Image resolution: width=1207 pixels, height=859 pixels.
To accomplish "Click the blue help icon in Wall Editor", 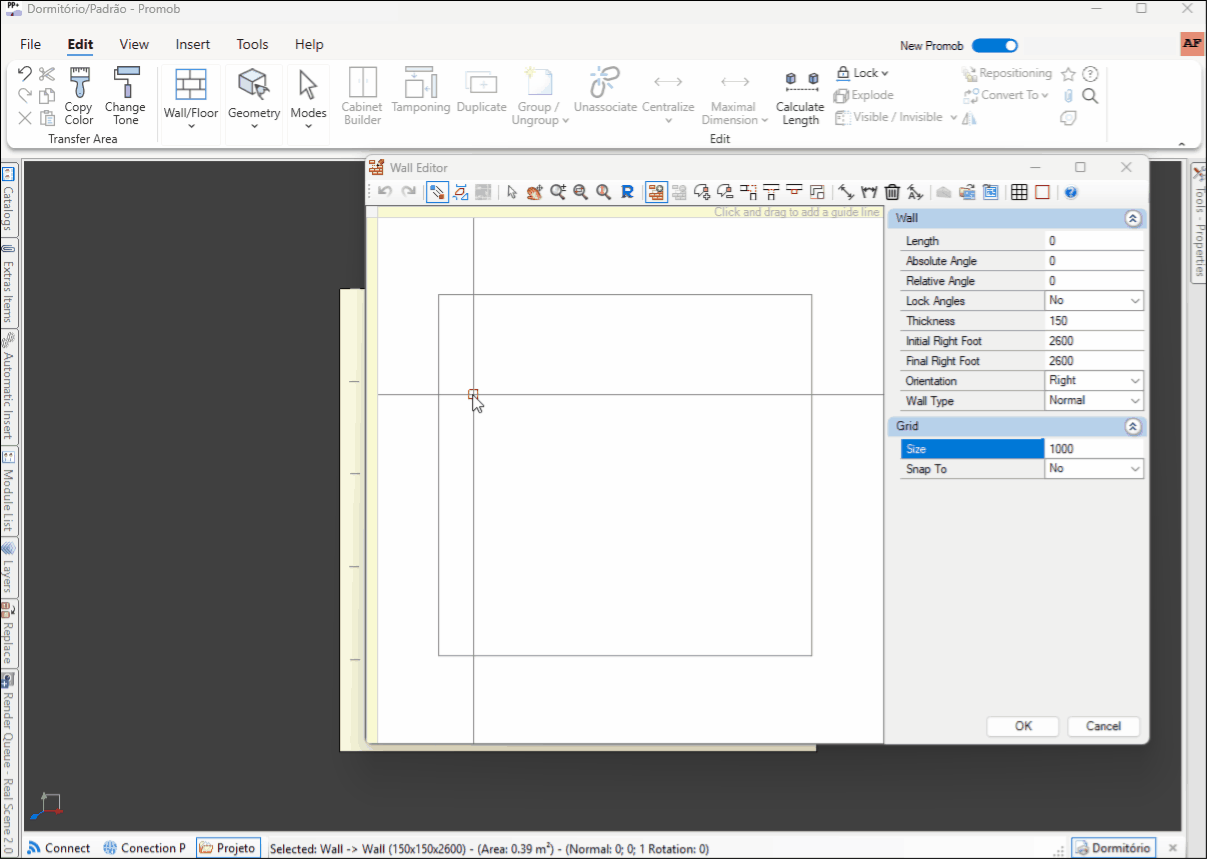I will 1070,192.
